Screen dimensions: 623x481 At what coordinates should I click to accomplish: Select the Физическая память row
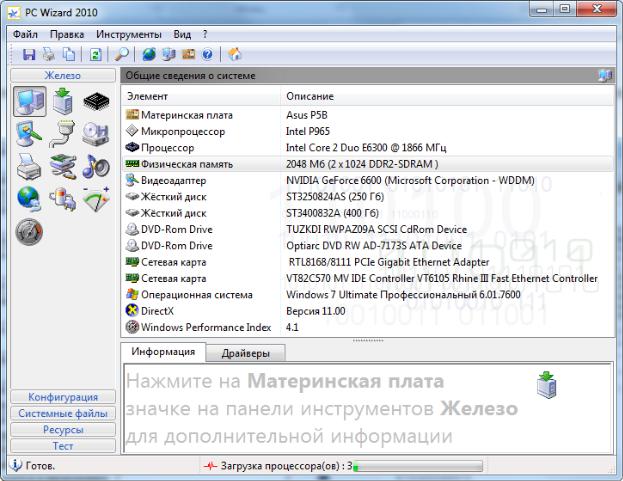[x=368, y=164]
